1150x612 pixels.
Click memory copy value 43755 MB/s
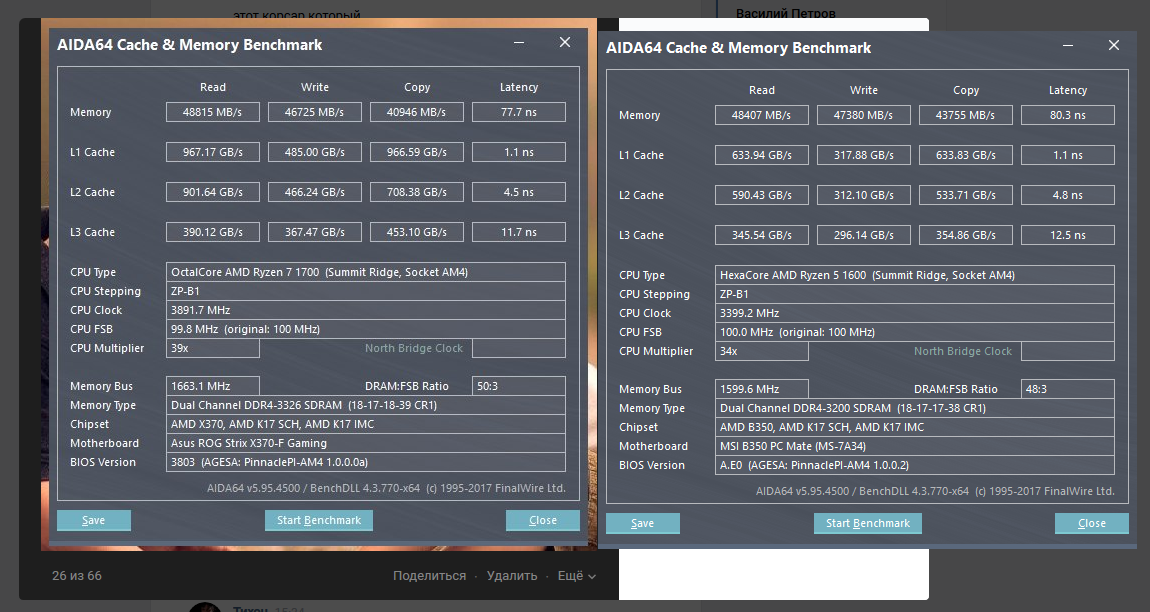click(x=965, y=115)
